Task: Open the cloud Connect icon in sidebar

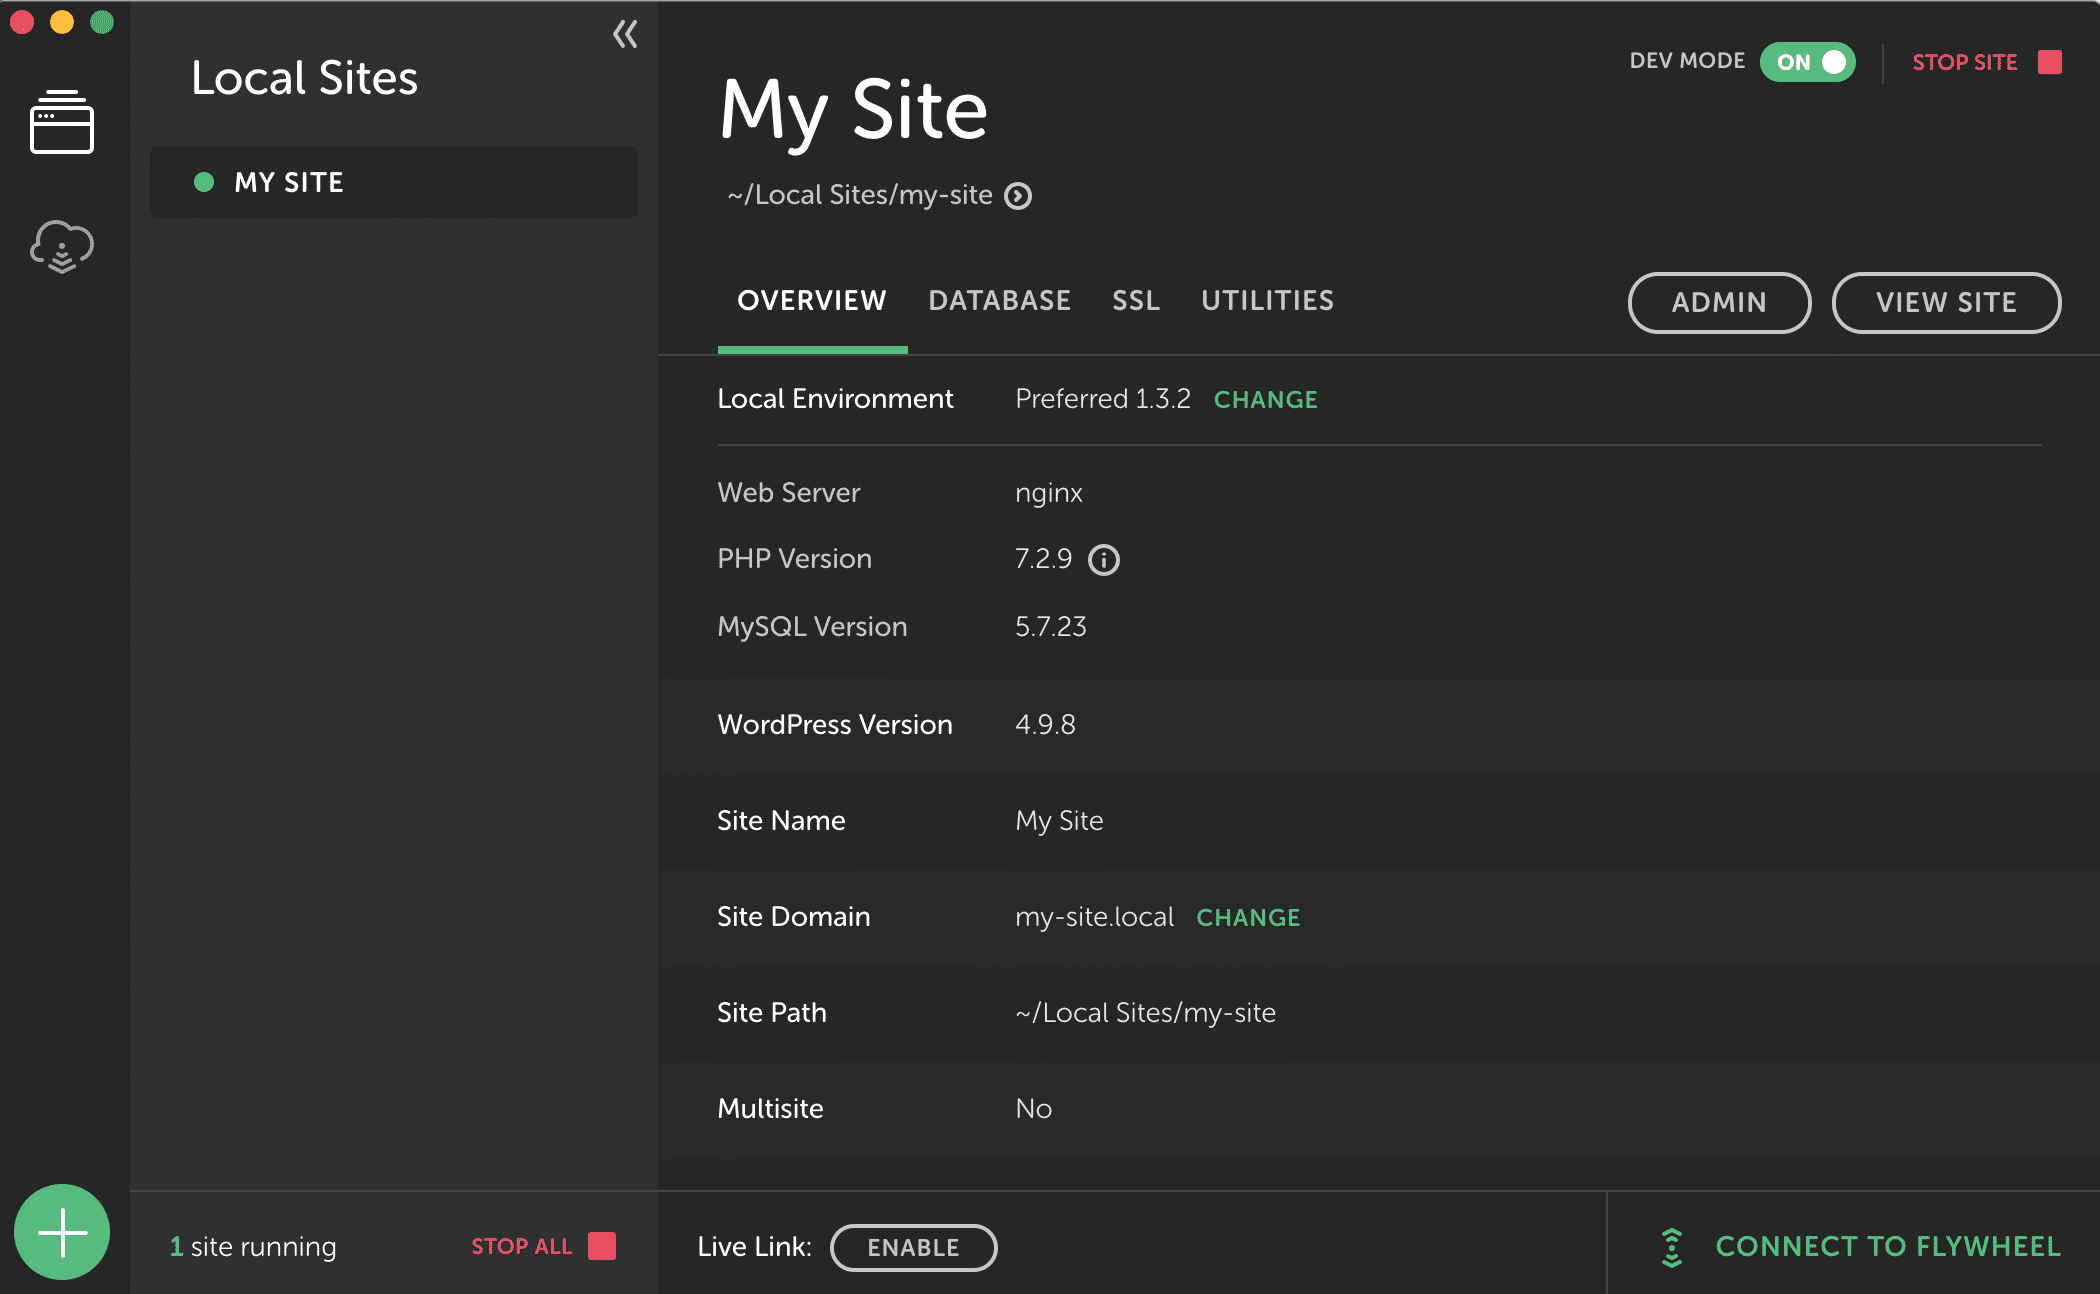Action: (62, 246)
